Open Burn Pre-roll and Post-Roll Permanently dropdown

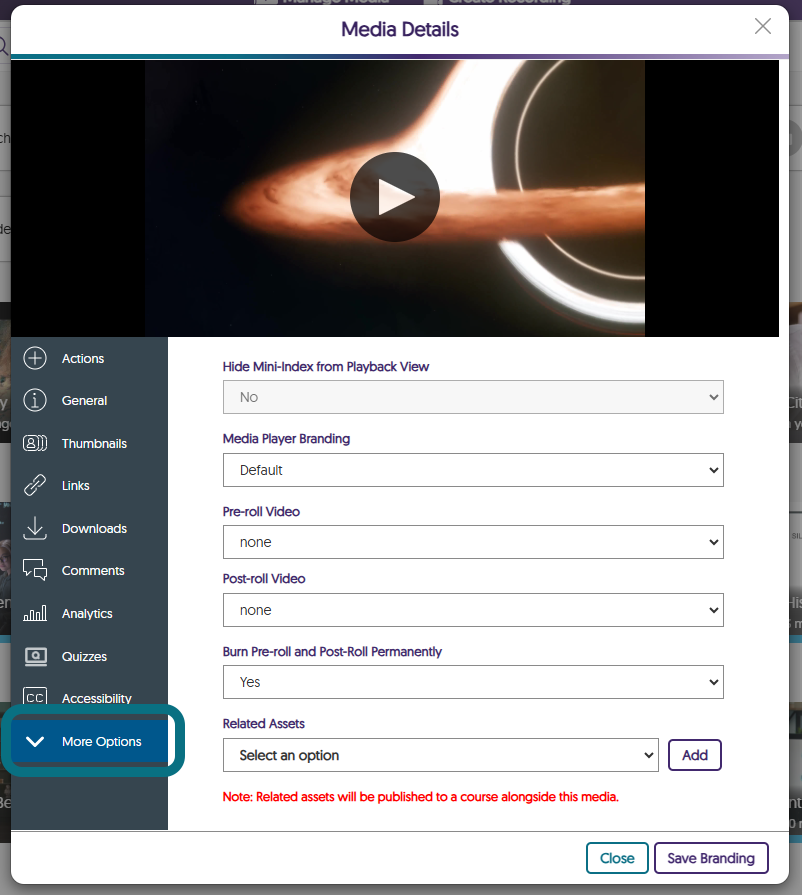point(473,682)
